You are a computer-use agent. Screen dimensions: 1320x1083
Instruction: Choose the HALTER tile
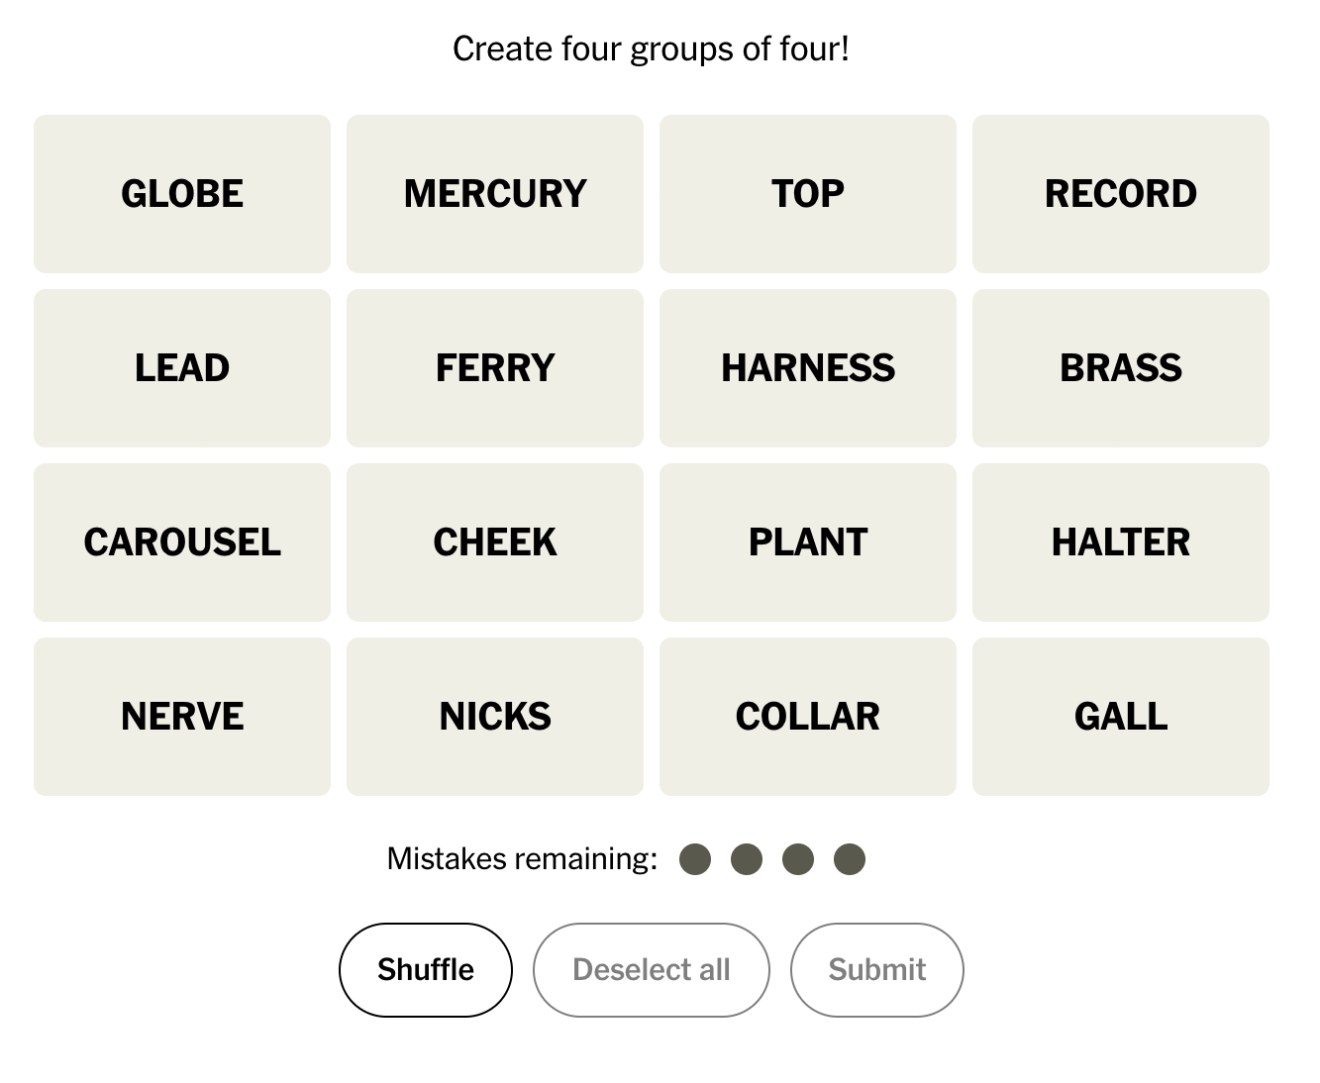(x=1120, y=542)
